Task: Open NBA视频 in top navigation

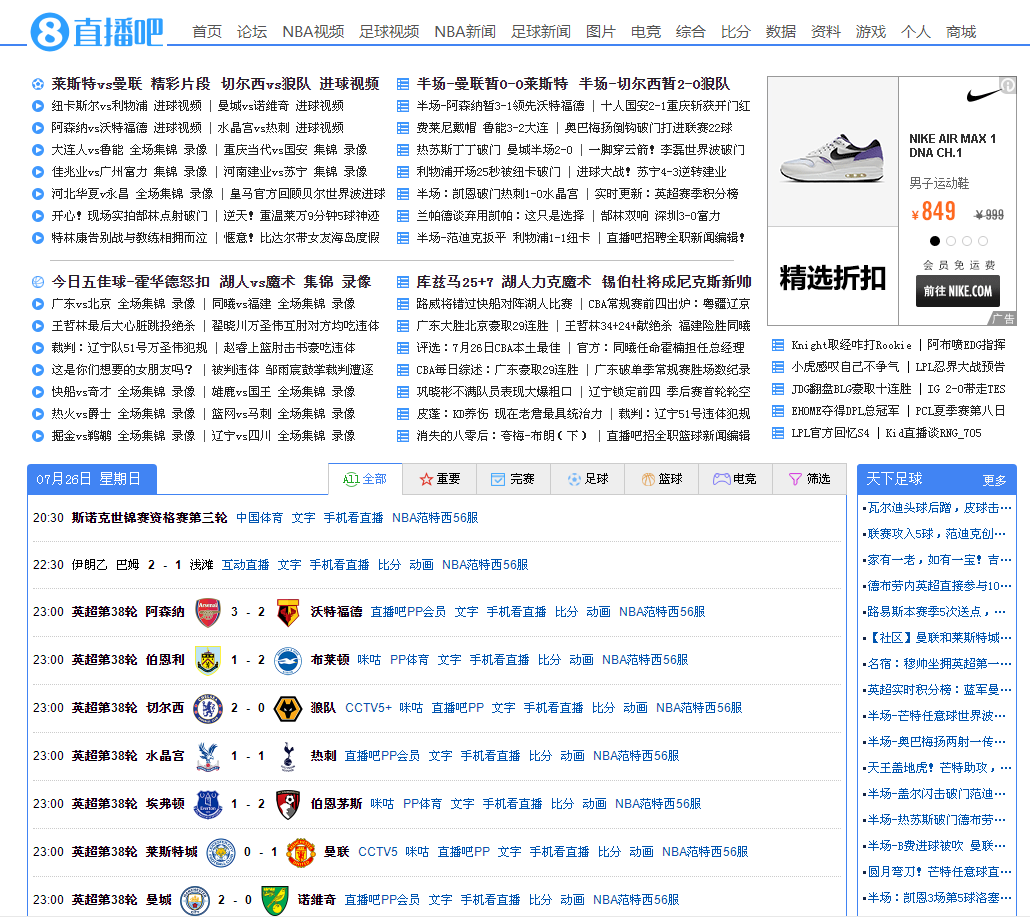Action: pos(313,32)
